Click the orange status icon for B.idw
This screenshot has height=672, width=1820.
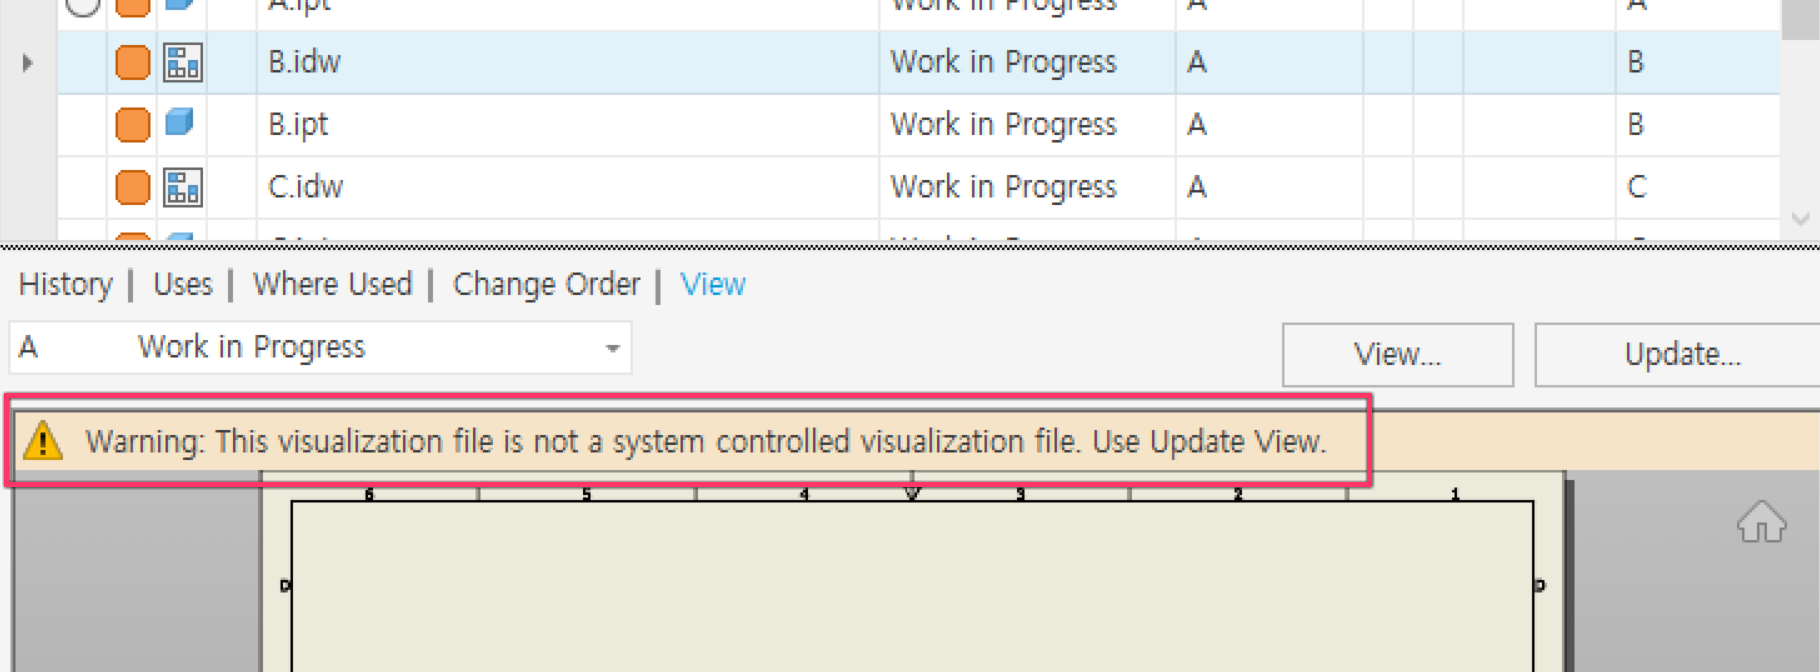pyautogui.click(x=132, y=62)
